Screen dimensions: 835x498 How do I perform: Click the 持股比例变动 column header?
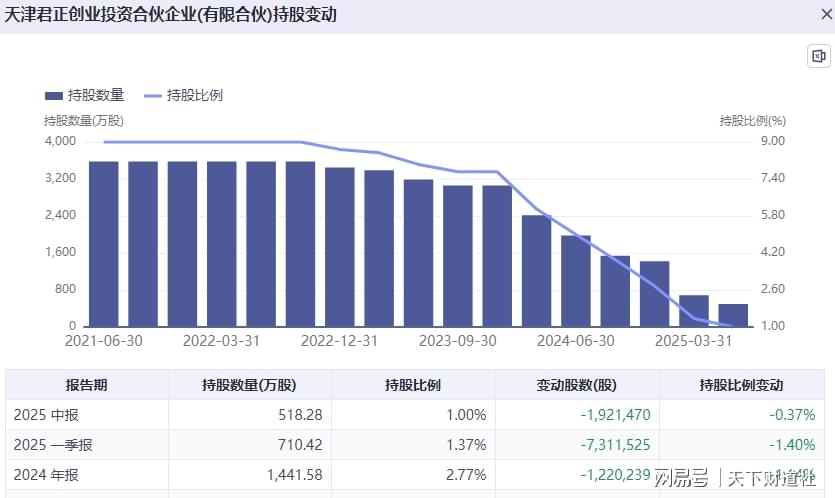[741, 385]
